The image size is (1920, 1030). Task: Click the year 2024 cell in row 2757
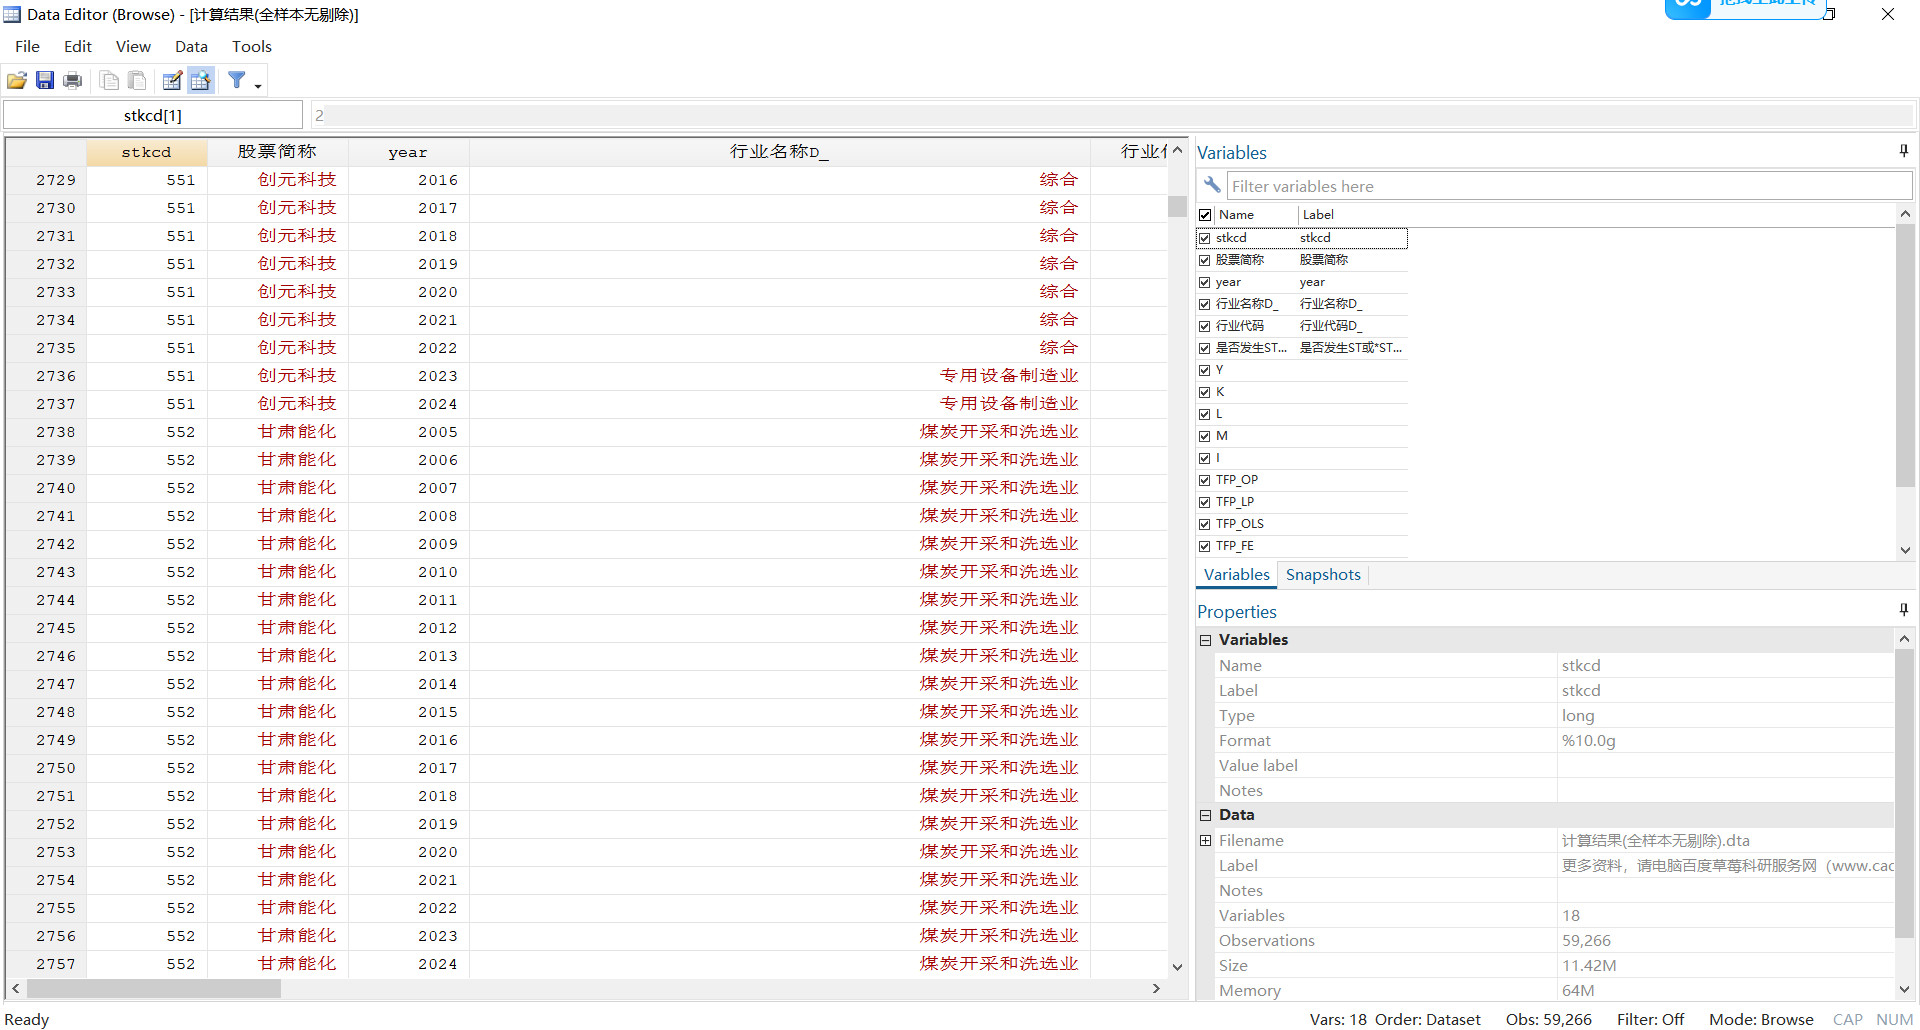pyautogui.click(x=408, y=964)
